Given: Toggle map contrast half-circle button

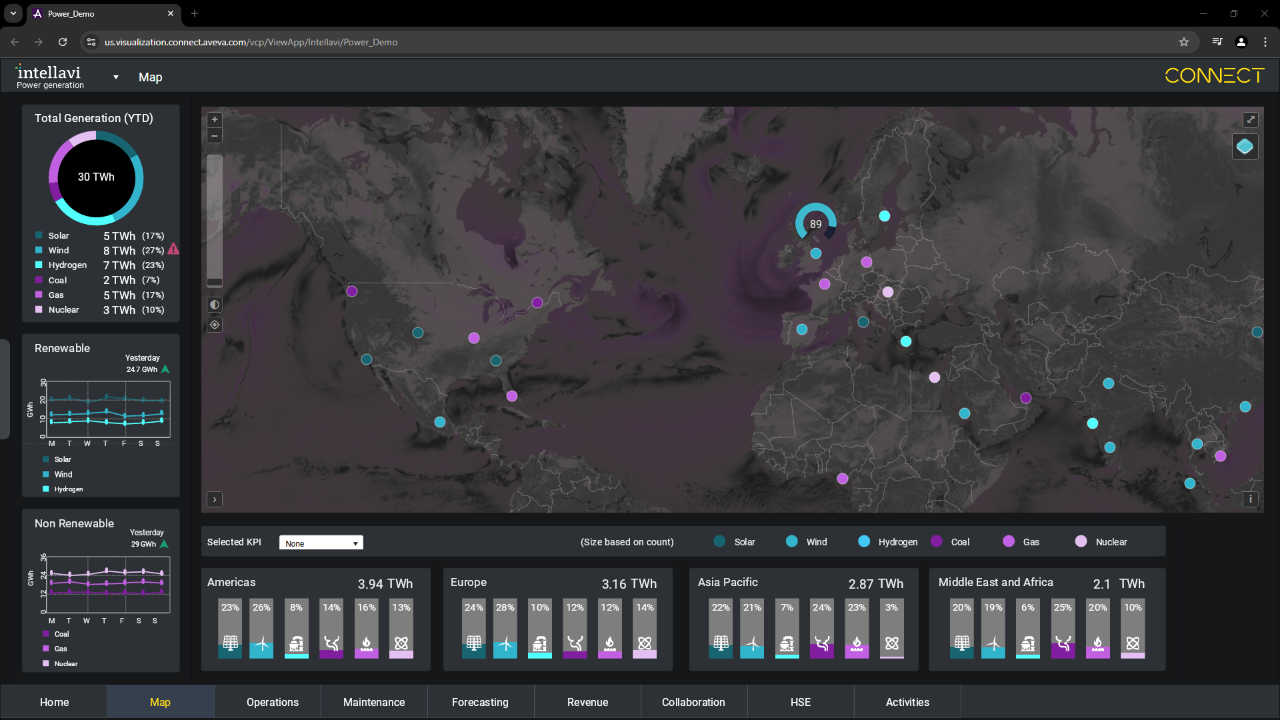Looking at the screenshot, I should point(214,304).
